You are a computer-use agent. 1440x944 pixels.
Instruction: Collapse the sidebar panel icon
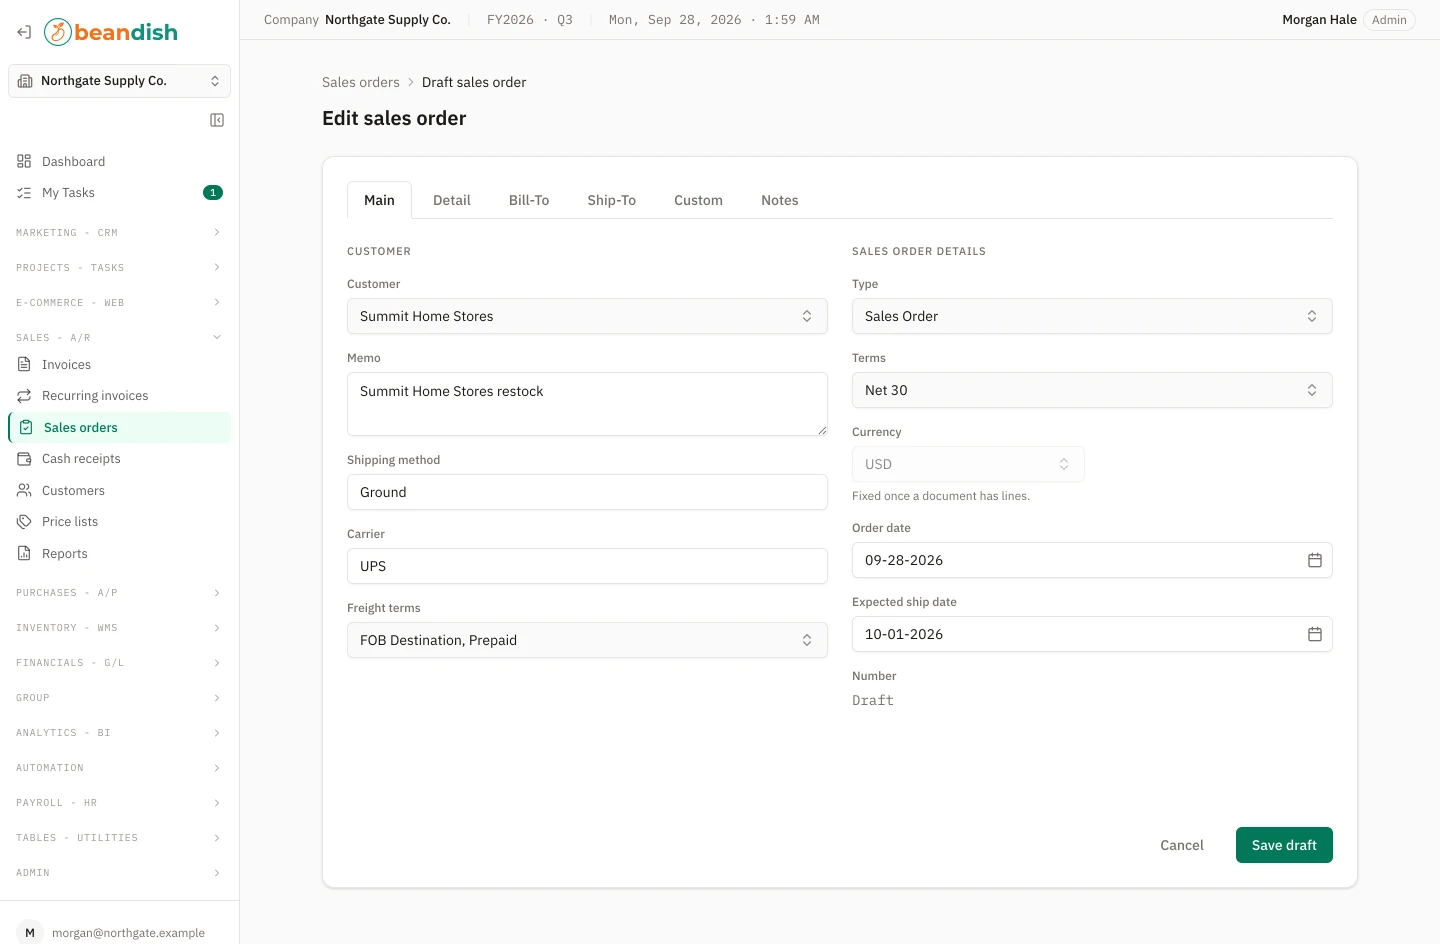(217, 120)
